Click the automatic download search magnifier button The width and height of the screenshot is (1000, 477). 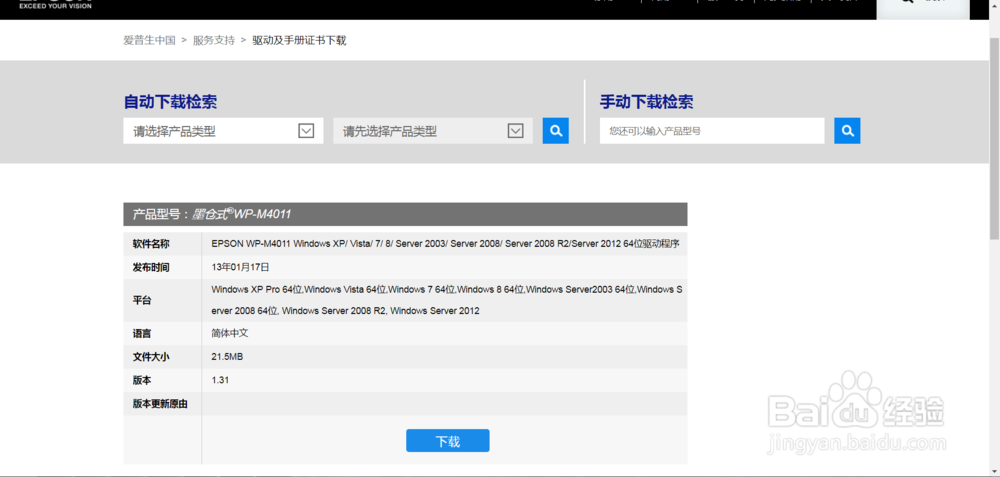coord(555,131)
